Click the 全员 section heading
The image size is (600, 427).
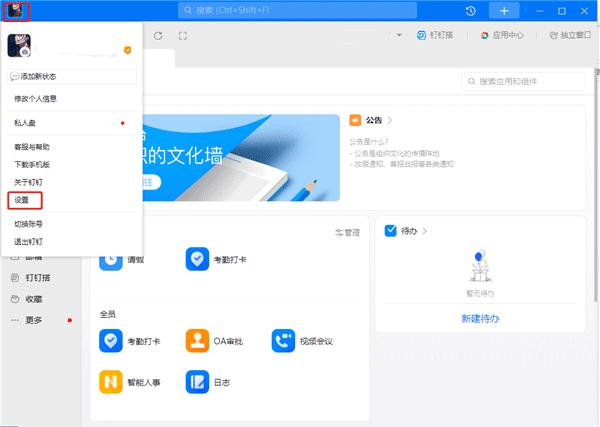[x=108, y=315]
